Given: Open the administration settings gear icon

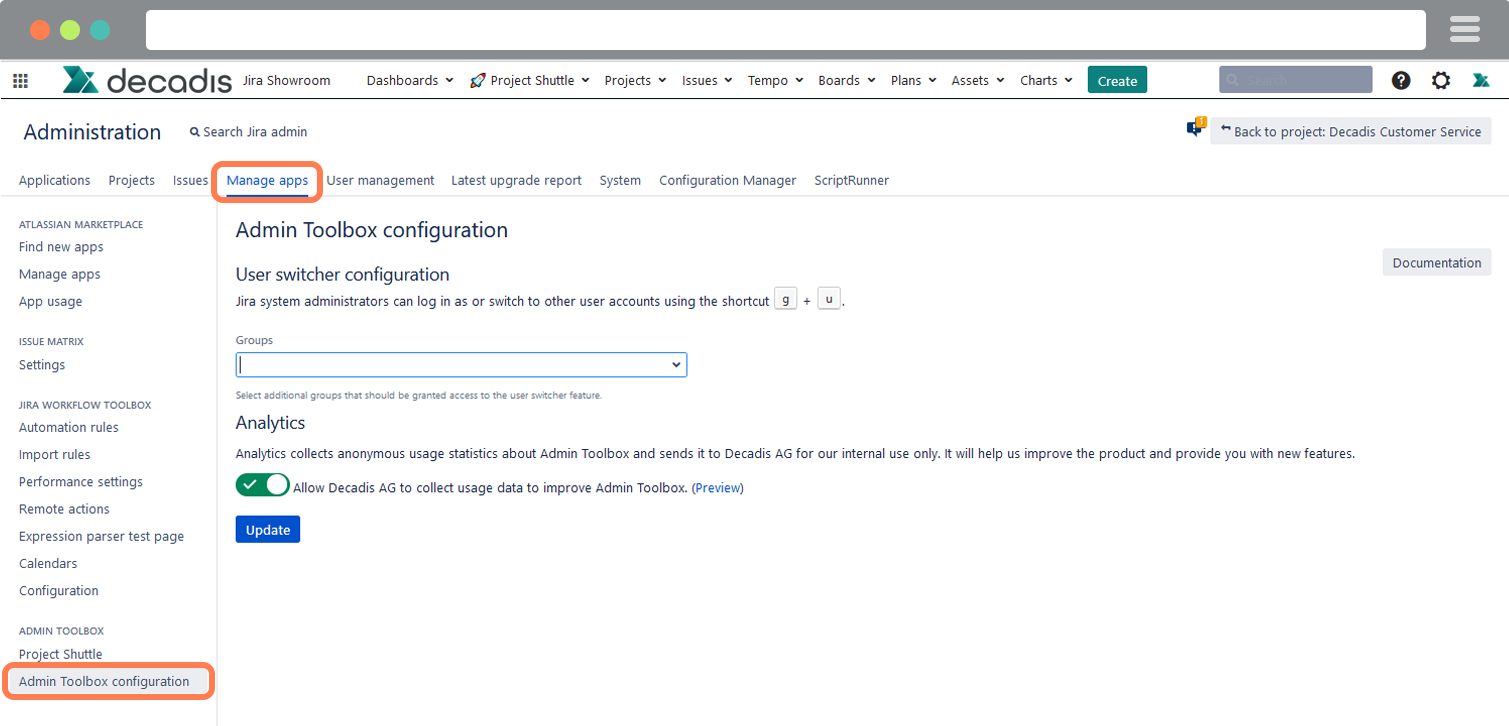Looking at the screenshot, I should [1440, 80].
